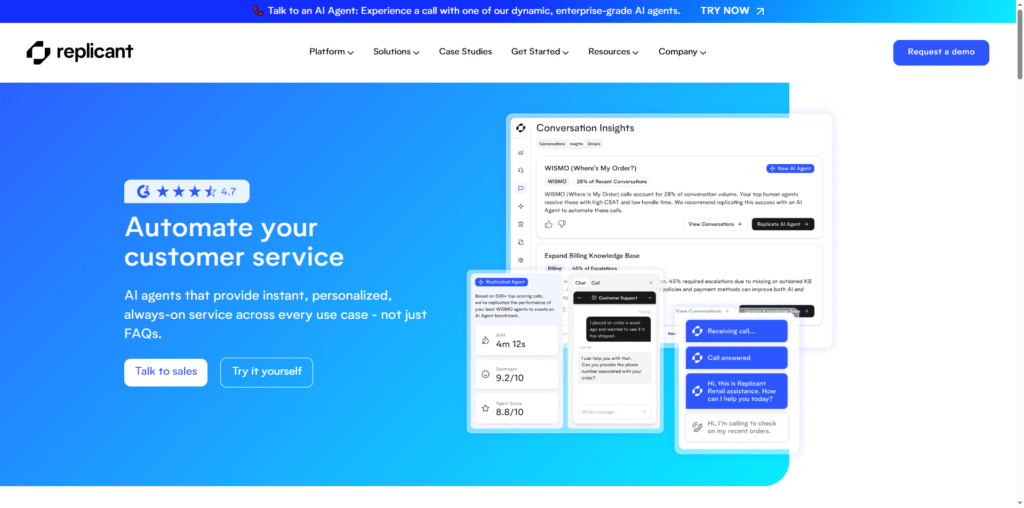The width and height of the screenshot is (1024, 508).
Task: Click the 'Receiving call...' card text
Action: (x=731, y=331)
